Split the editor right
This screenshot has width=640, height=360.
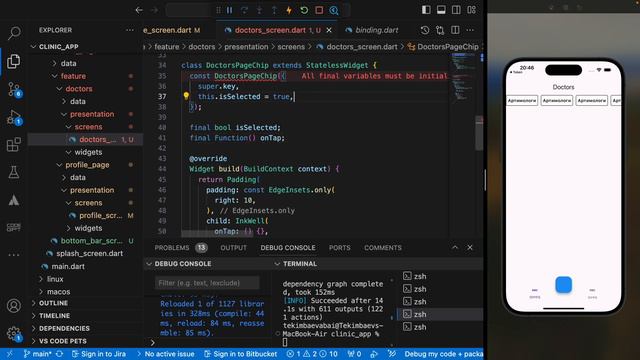[x=455, y=30]
